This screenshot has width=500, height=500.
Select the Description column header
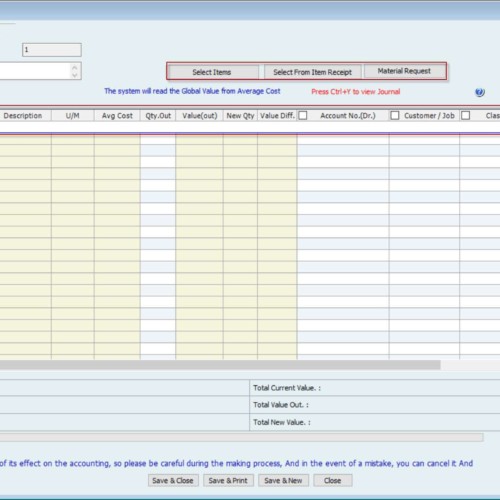point(24,116)
